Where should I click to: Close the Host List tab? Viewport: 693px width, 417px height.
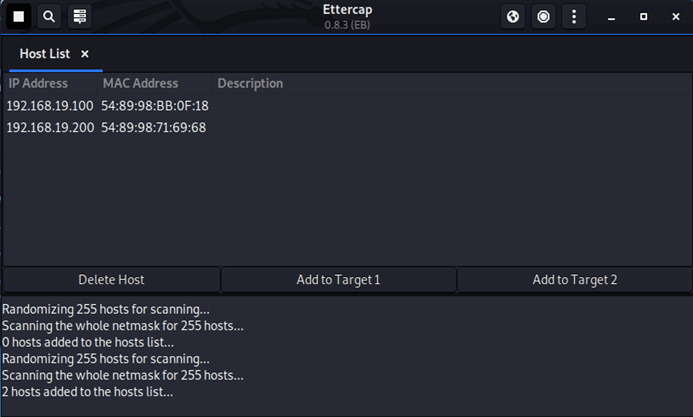point(85,54)
